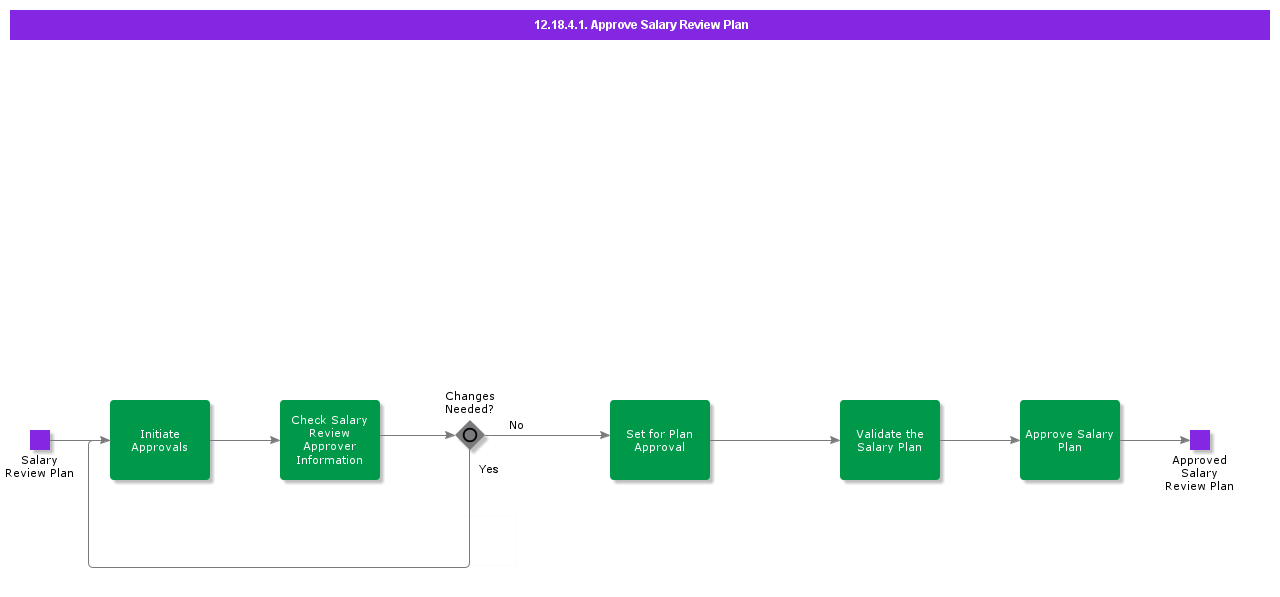Click the 'No' branch label
This screenshot has height=597, width=1280.
[516, 425]
